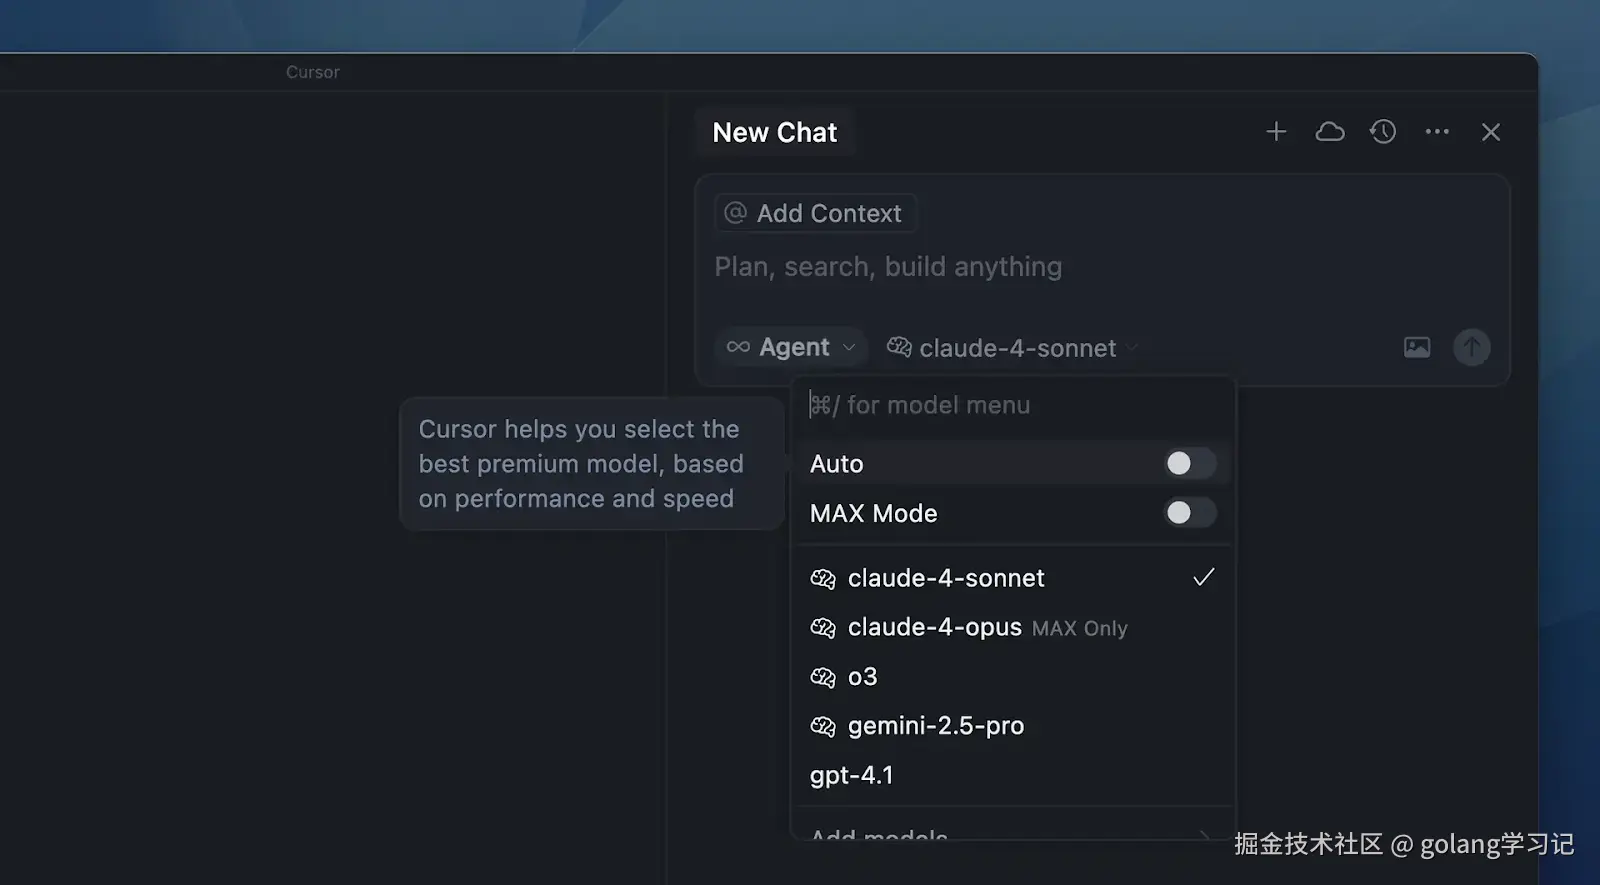Show chat history via clock icon
This screenshot has height=885, width=1600.
1383,132
